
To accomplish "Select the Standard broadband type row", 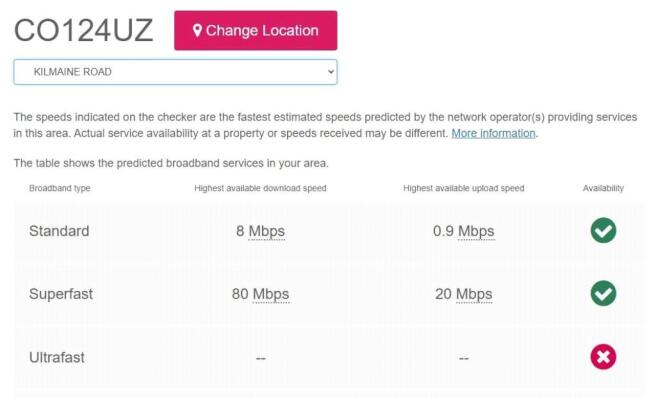I will [x=329, y=231].
